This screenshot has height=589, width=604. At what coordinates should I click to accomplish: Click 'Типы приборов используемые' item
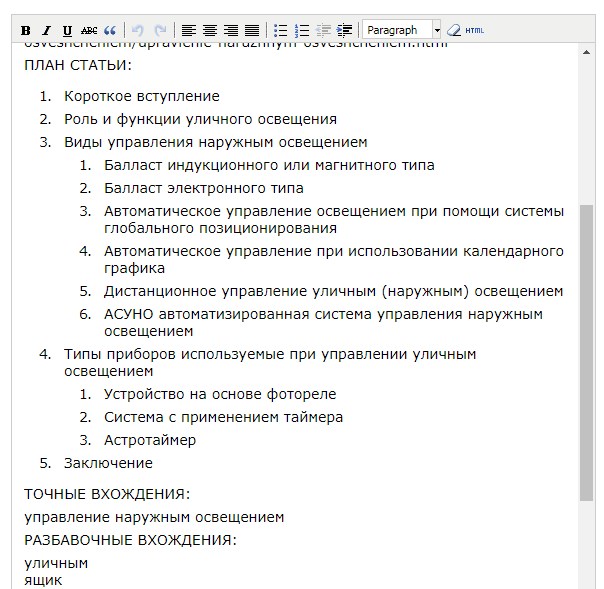[270, 362]
